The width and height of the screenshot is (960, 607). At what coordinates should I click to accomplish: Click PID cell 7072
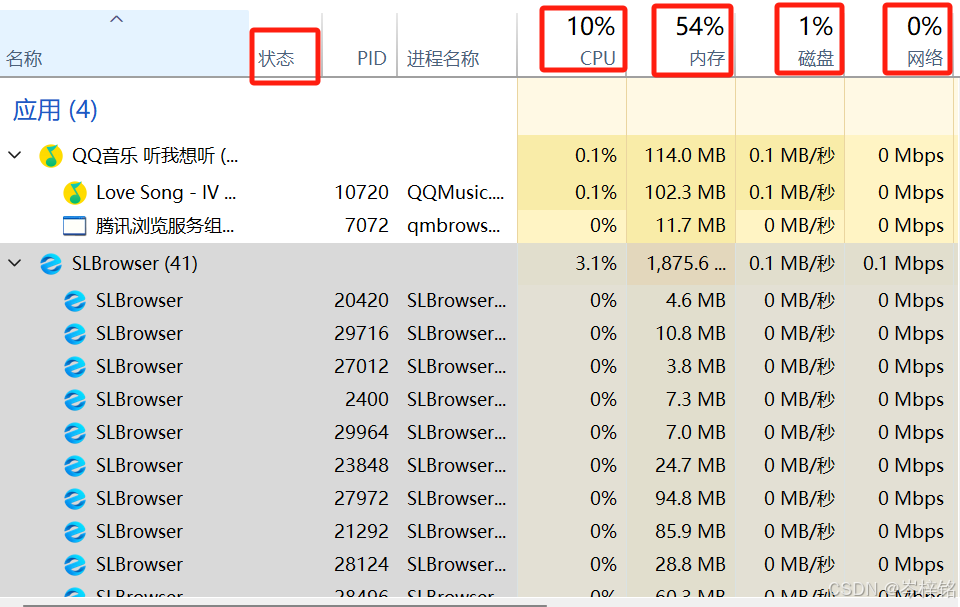[x=367, y=226]
